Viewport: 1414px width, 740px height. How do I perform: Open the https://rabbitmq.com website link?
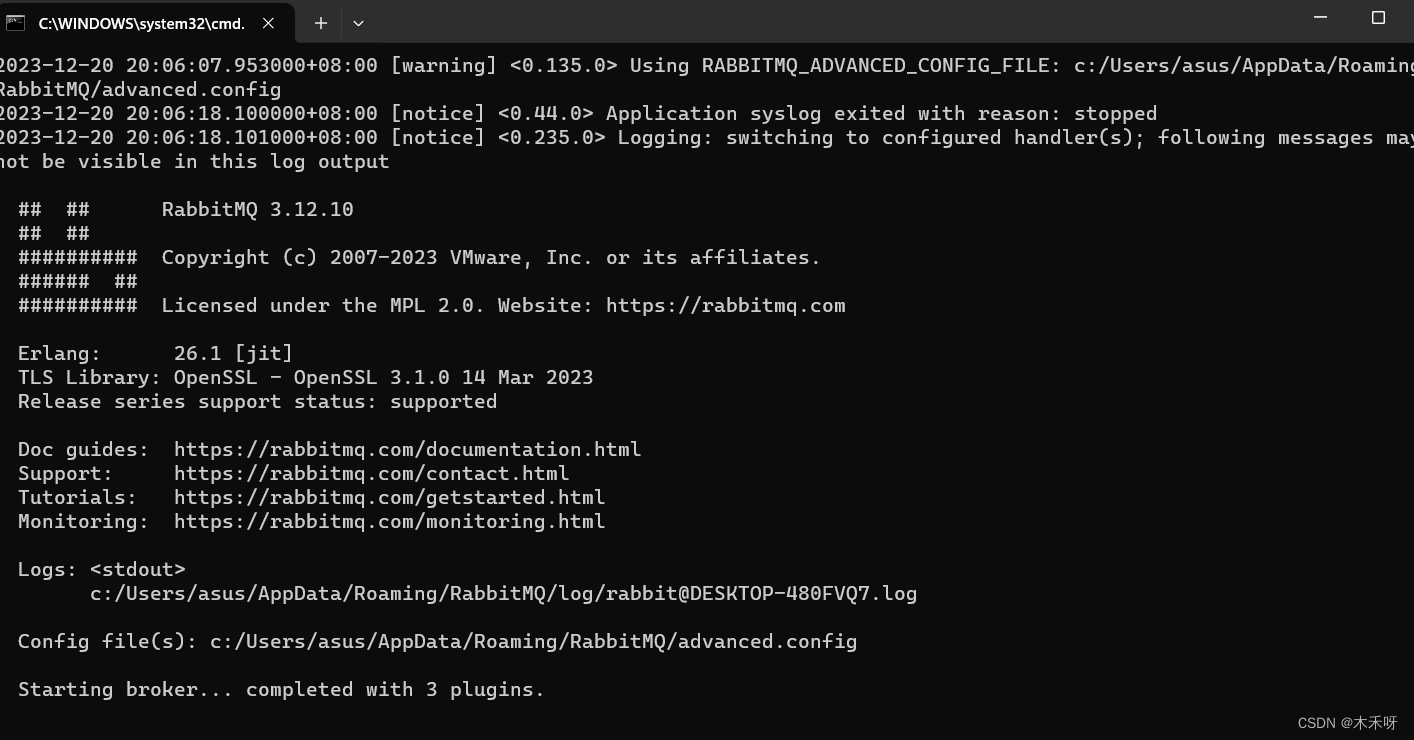point(725,305)
